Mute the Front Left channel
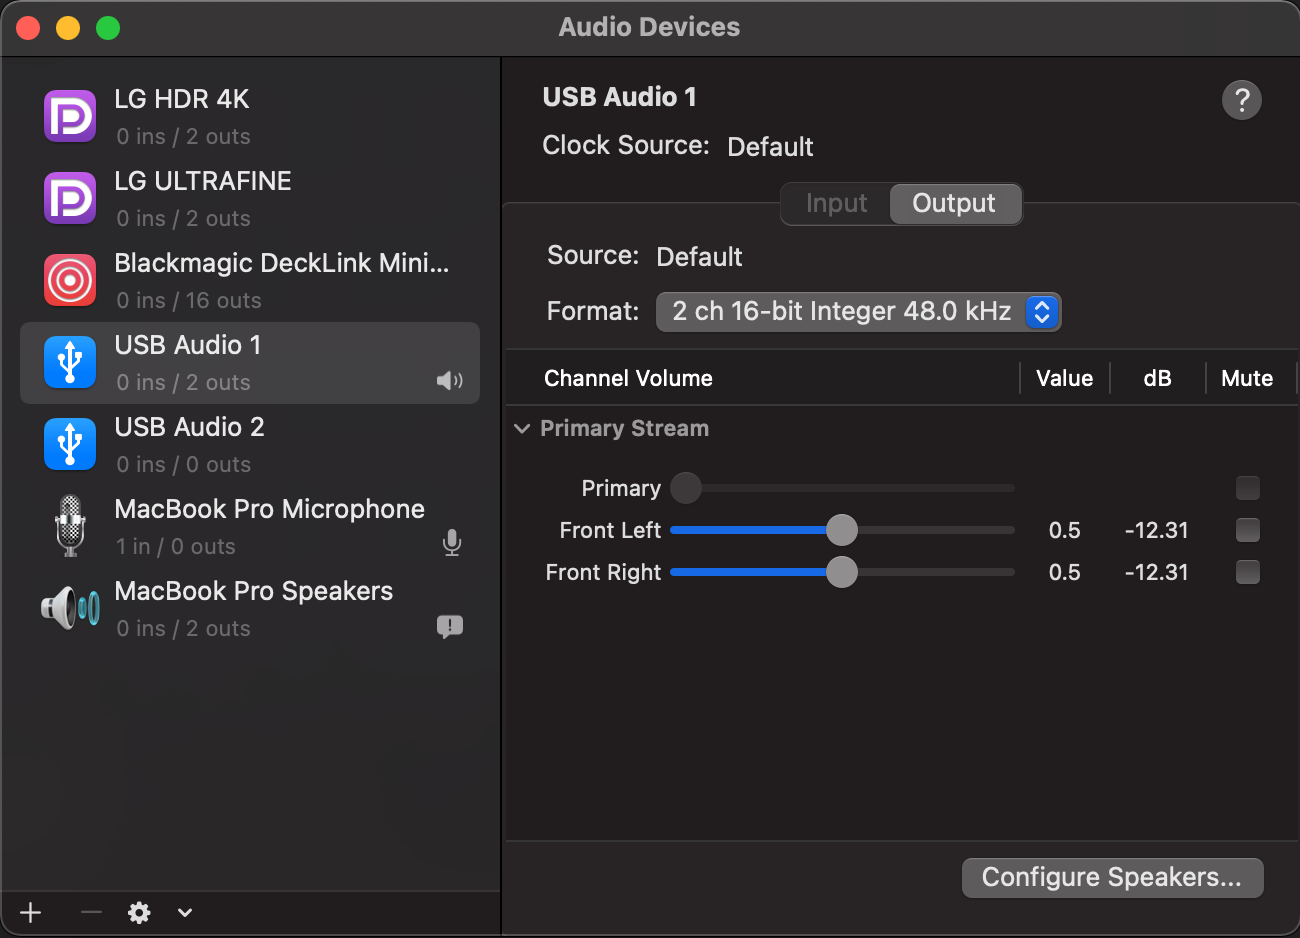 click(x=1247, y=530)
